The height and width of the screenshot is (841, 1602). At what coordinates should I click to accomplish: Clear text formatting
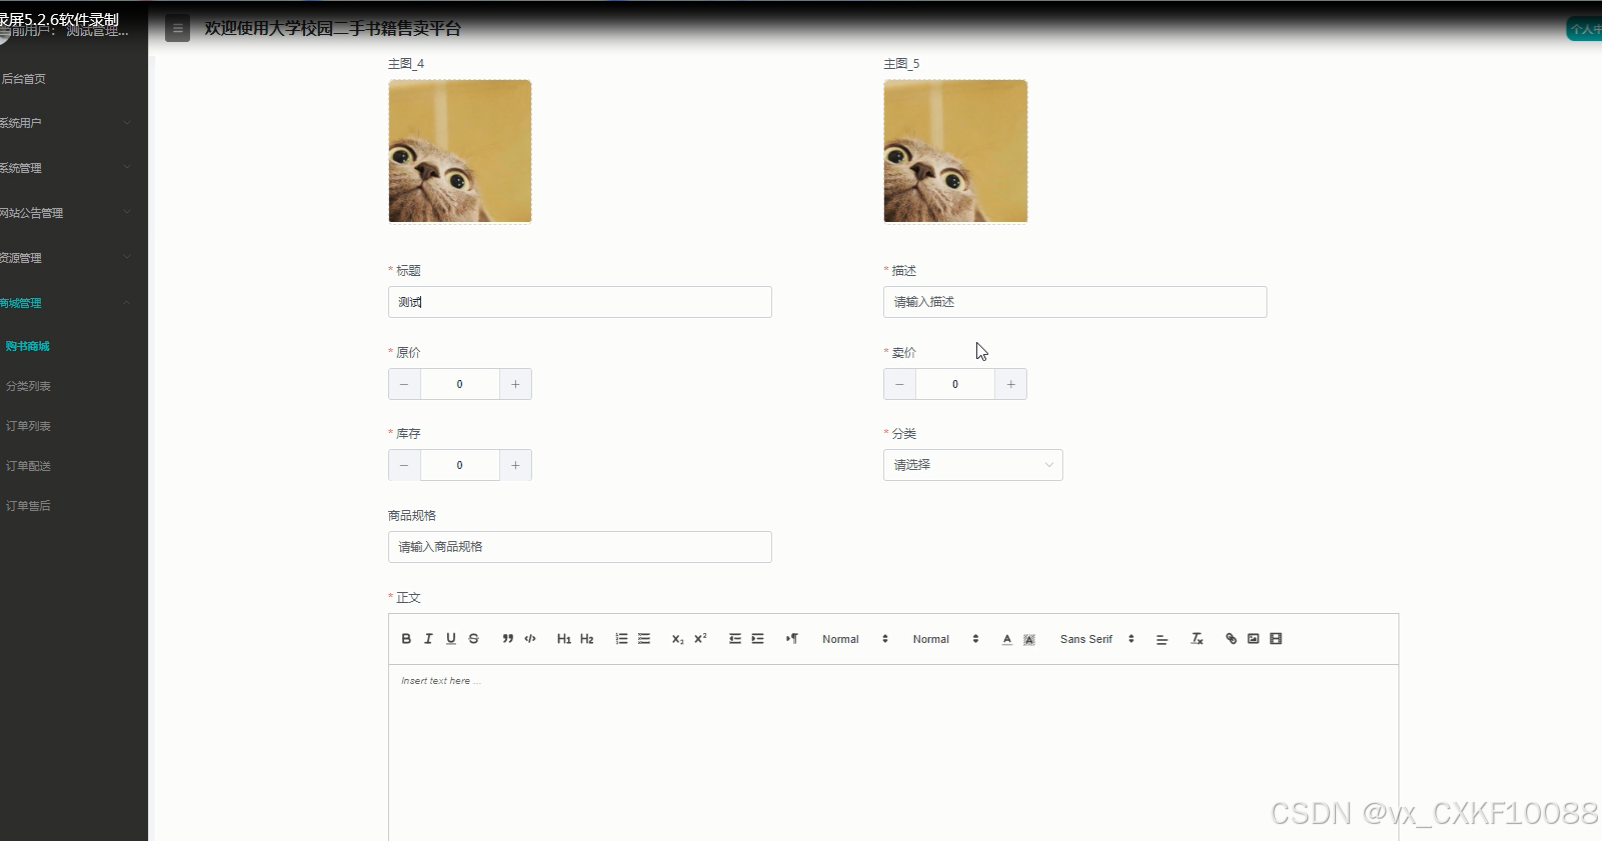click(x=1197, y=639)
